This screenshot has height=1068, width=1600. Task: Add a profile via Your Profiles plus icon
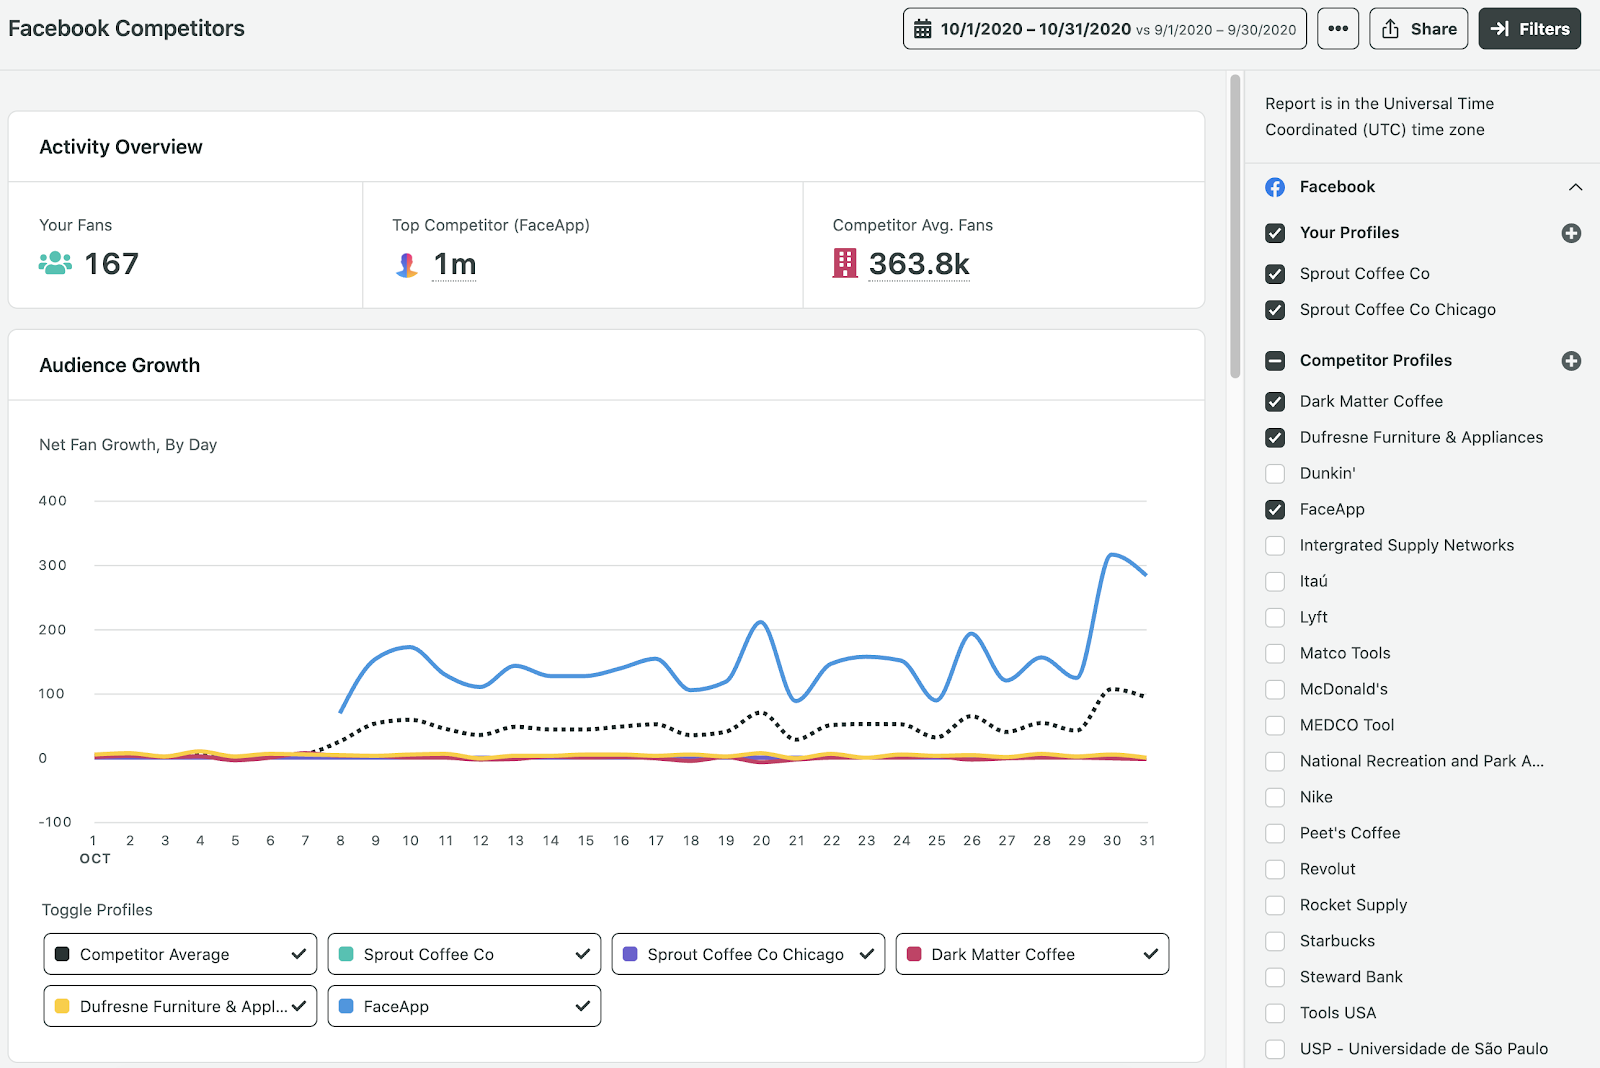(1571, 233)
